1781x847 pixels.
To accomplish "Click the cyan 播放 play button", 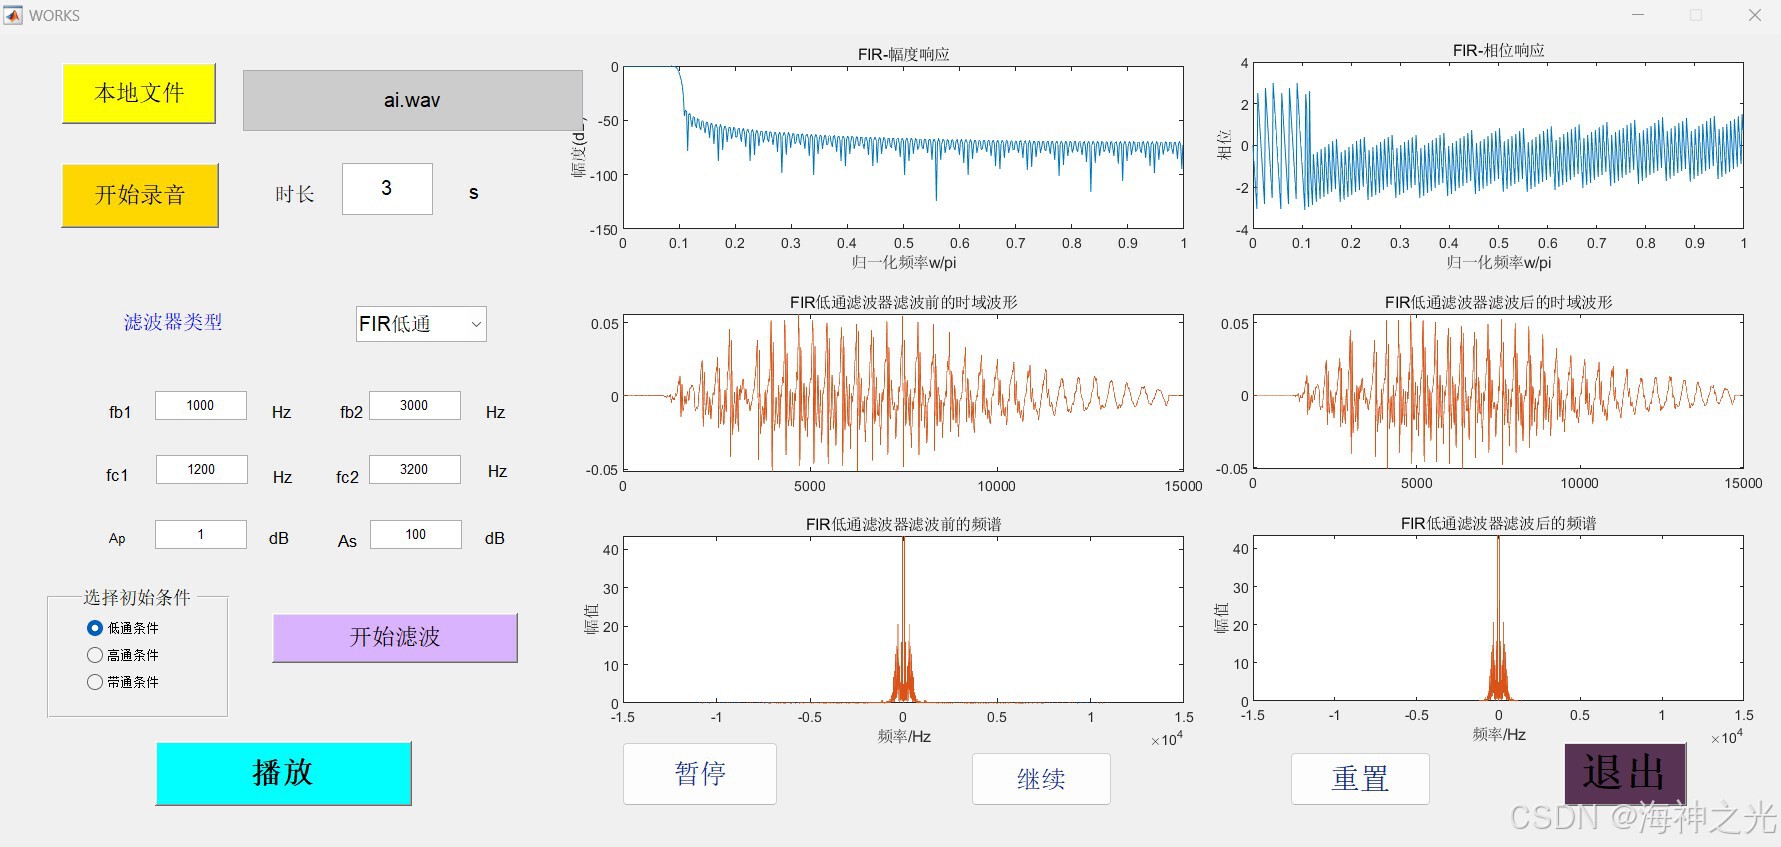I will 283,773.
